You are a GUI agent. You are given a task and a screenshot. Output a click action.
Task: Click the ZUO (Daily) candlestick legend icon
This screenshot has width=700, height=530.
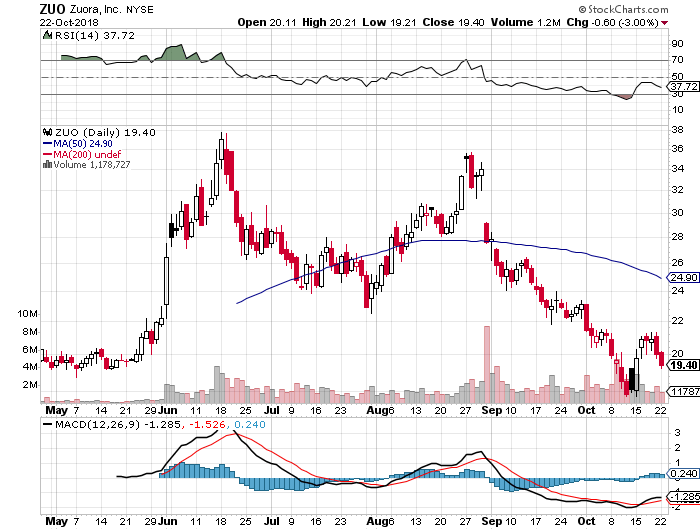[45, 132]
